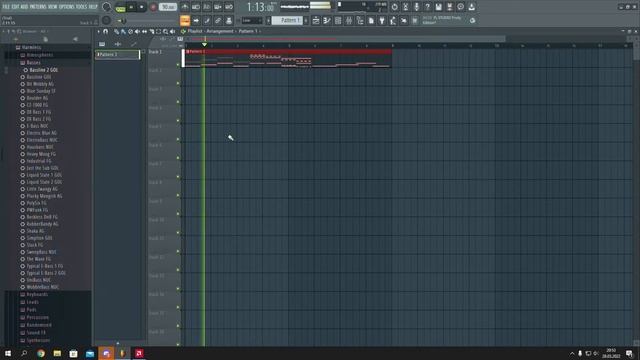Toggle loop recording icon
640x360 pixels.
229,7
